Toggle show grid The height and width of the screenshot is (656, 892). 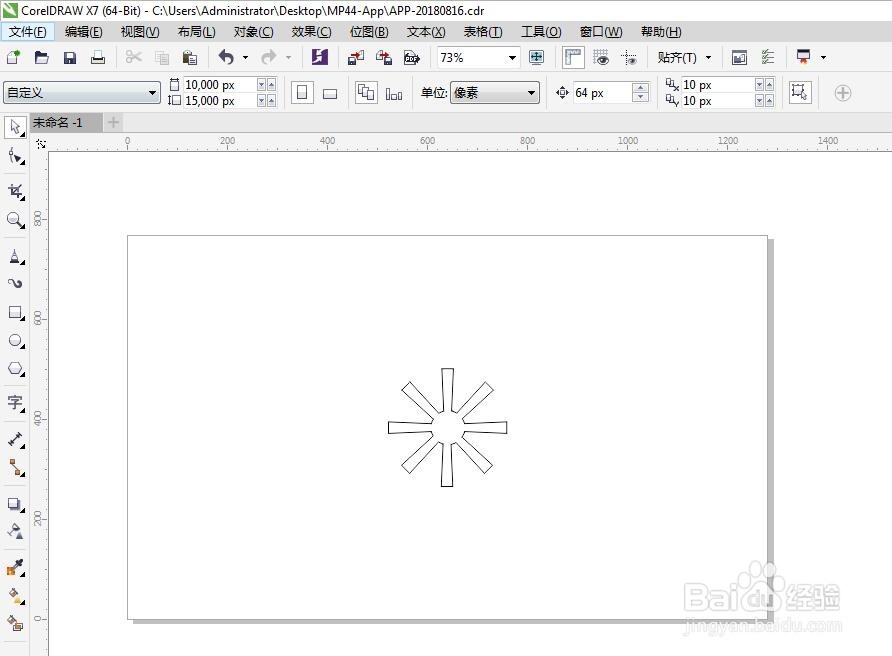pos(601,57)
